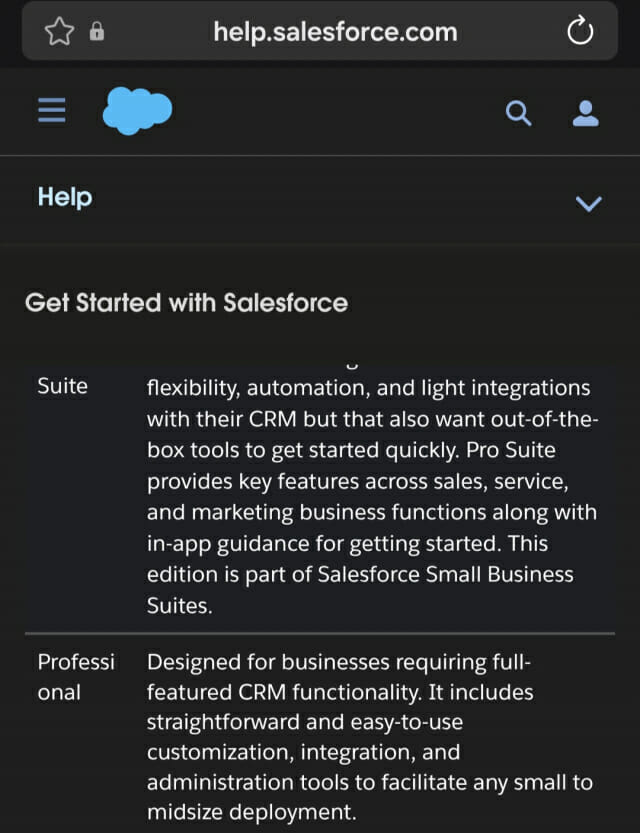
Task: Open the hamburger navigation menu
Action: pyautogui.click(x=52, y=110)
